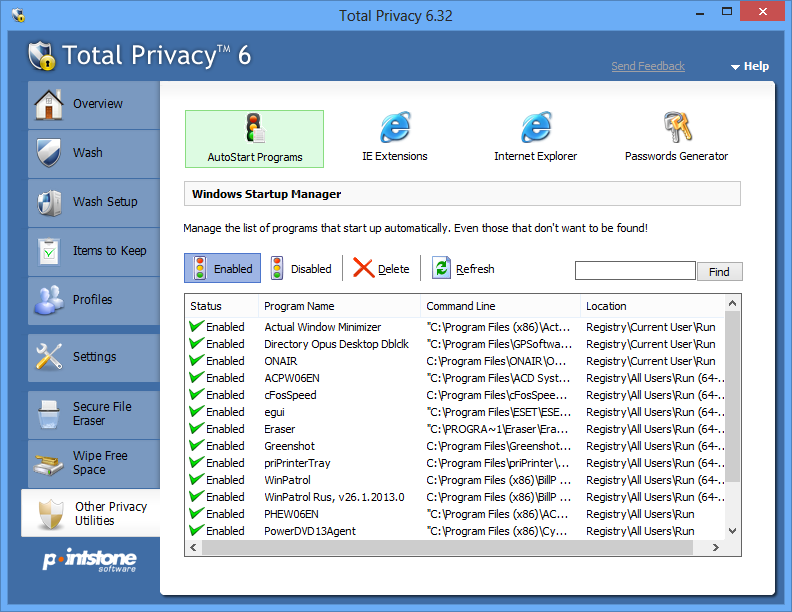Click Greenshot command line cell
Screen dimensions: 792x612
pos(499,446)
